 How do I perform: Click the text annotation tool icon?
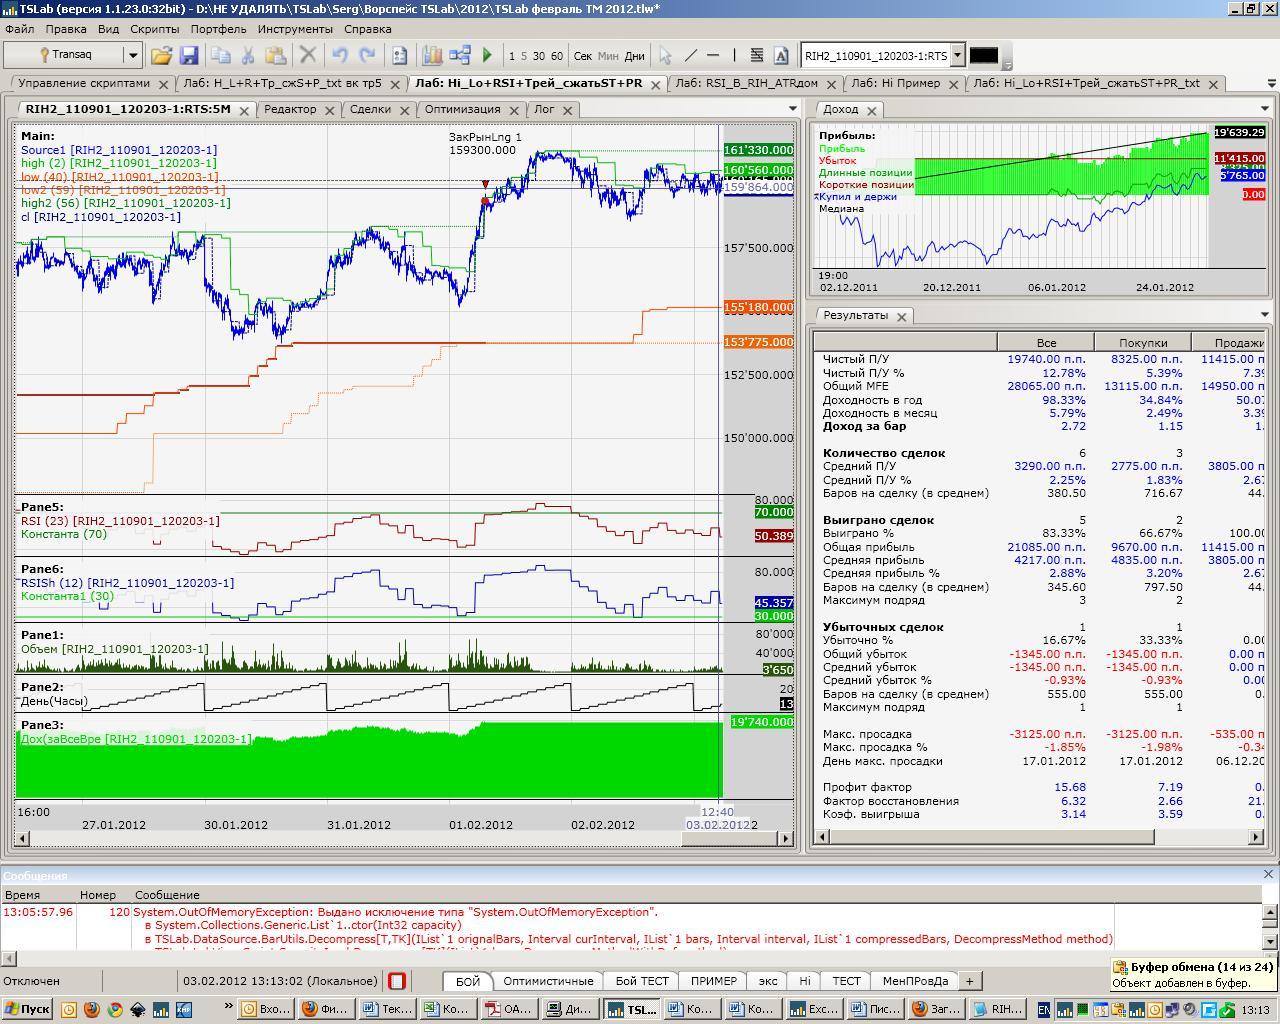(781, 56)
